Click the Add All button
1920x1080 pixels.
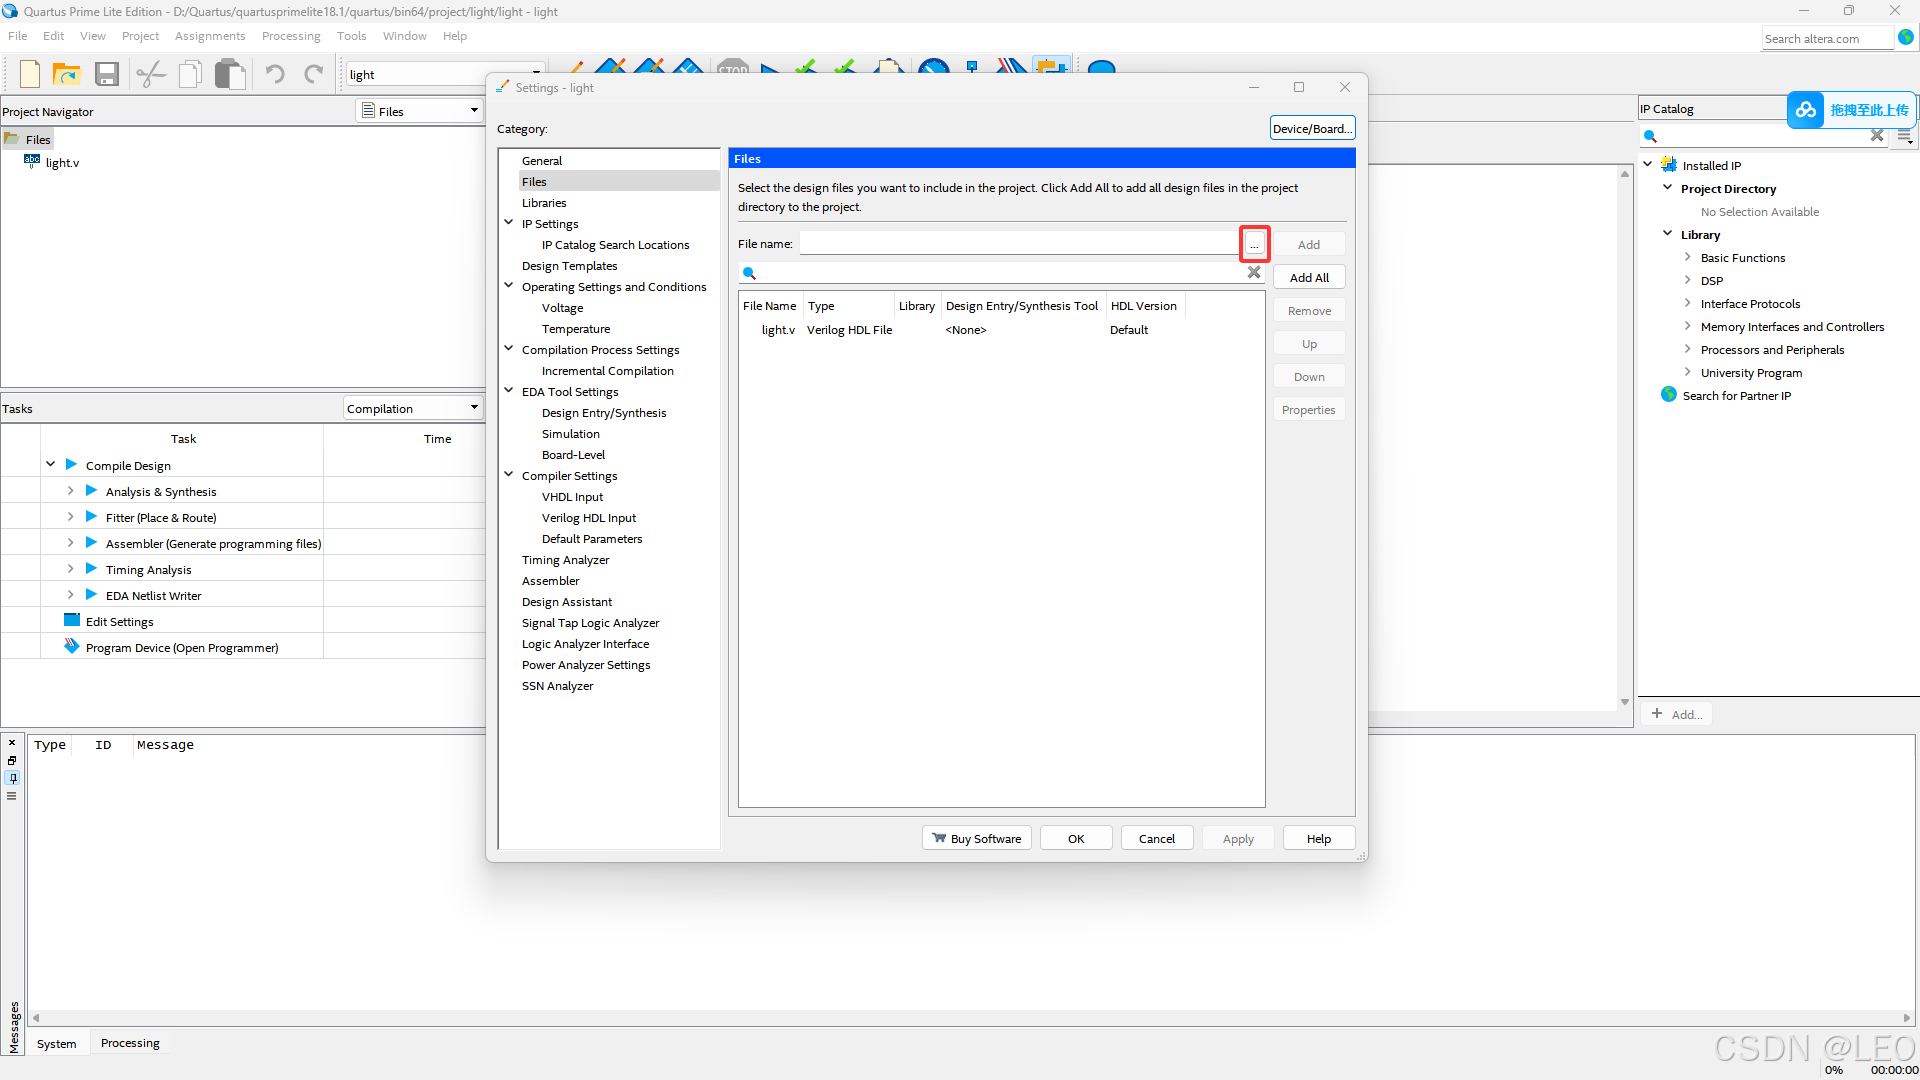1309,278
